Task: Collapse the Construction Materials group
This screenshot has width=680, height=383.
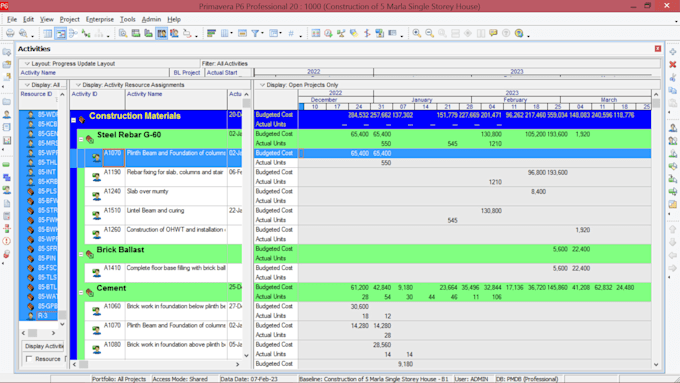Action: [x=74, y=120]
